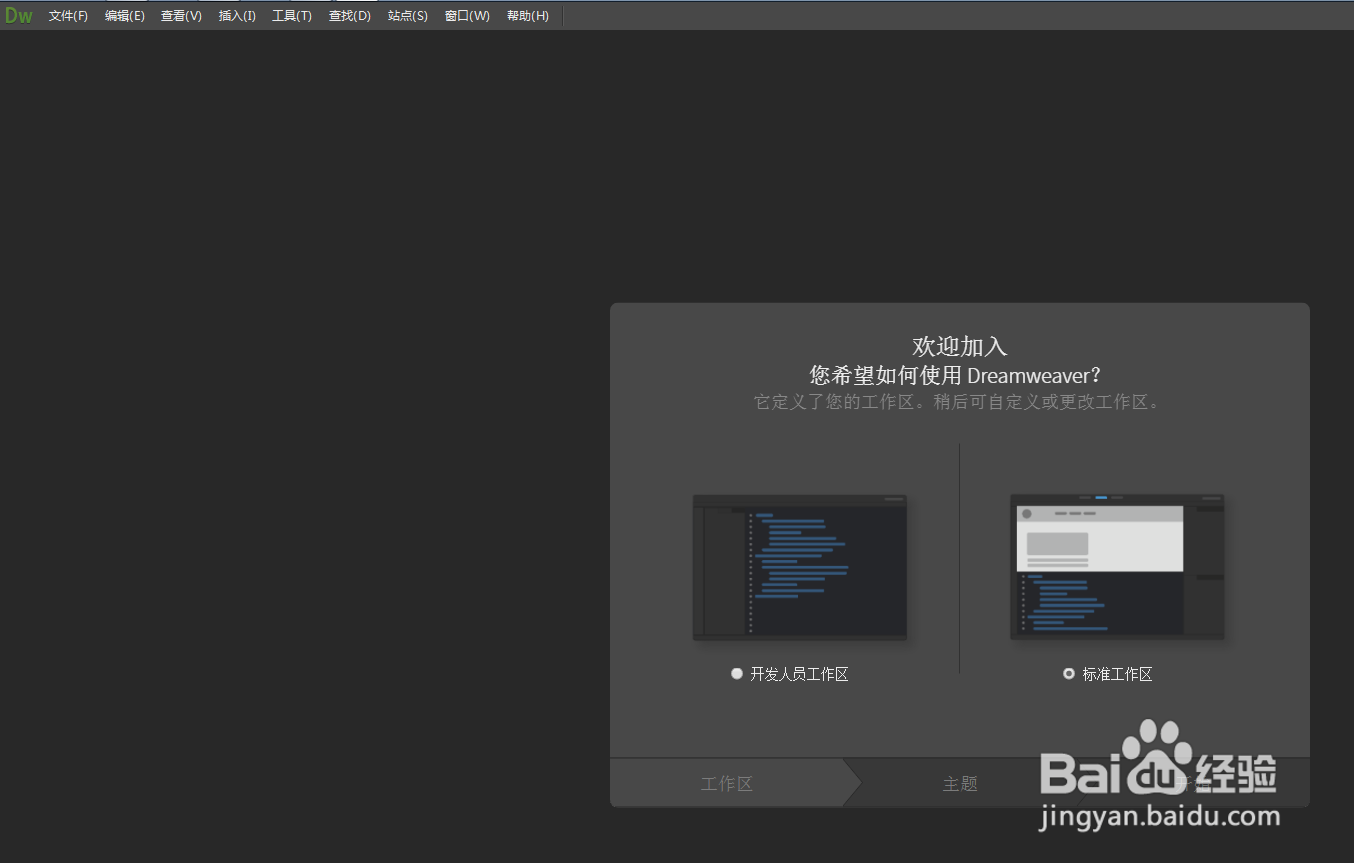Click the Dw application logo icon
Viewport: 1354px width, 863px height.
[x=18, y=15]
